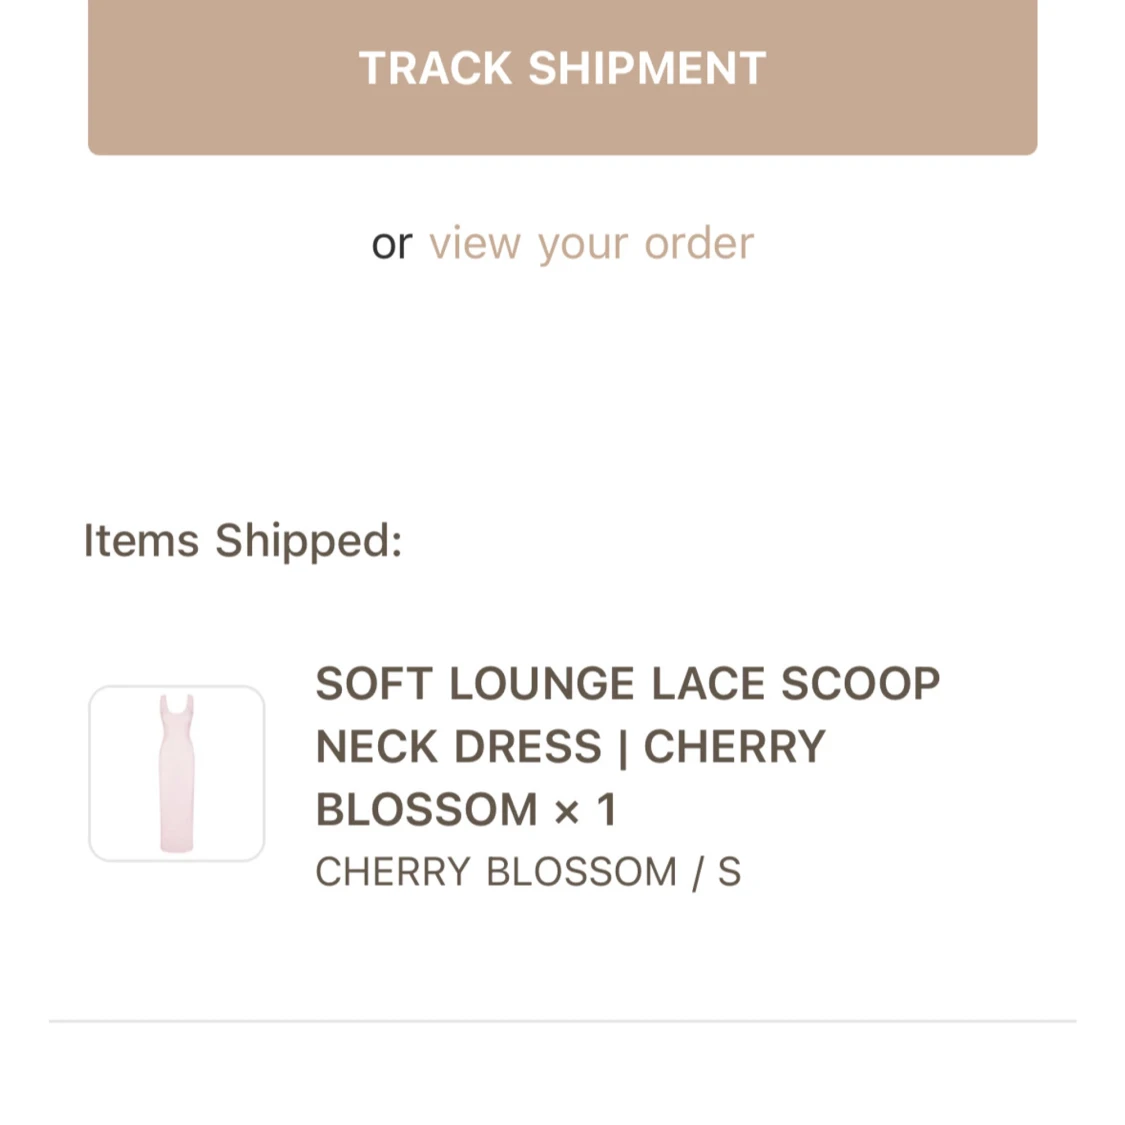The height and width of the screenshot is (1125, 1125).
Task: Click the word 'view' in the tan link
Action: coord(474,244)
